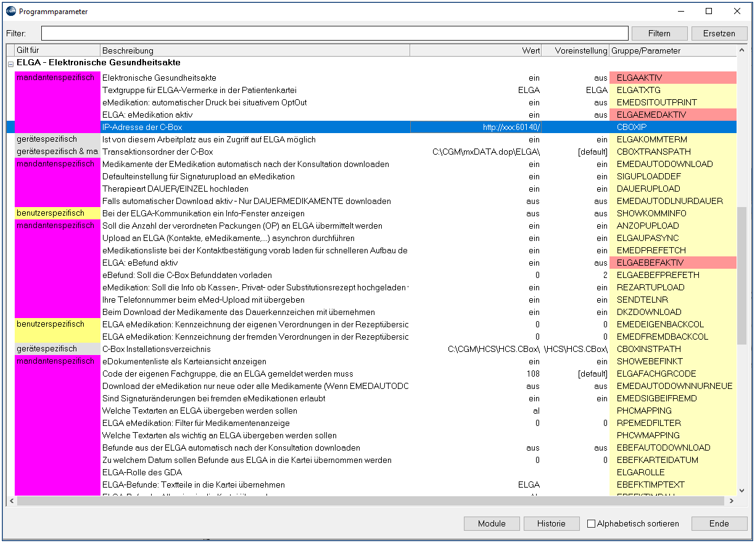Click the horizontal scrollbar left arrow

point(12,501)
